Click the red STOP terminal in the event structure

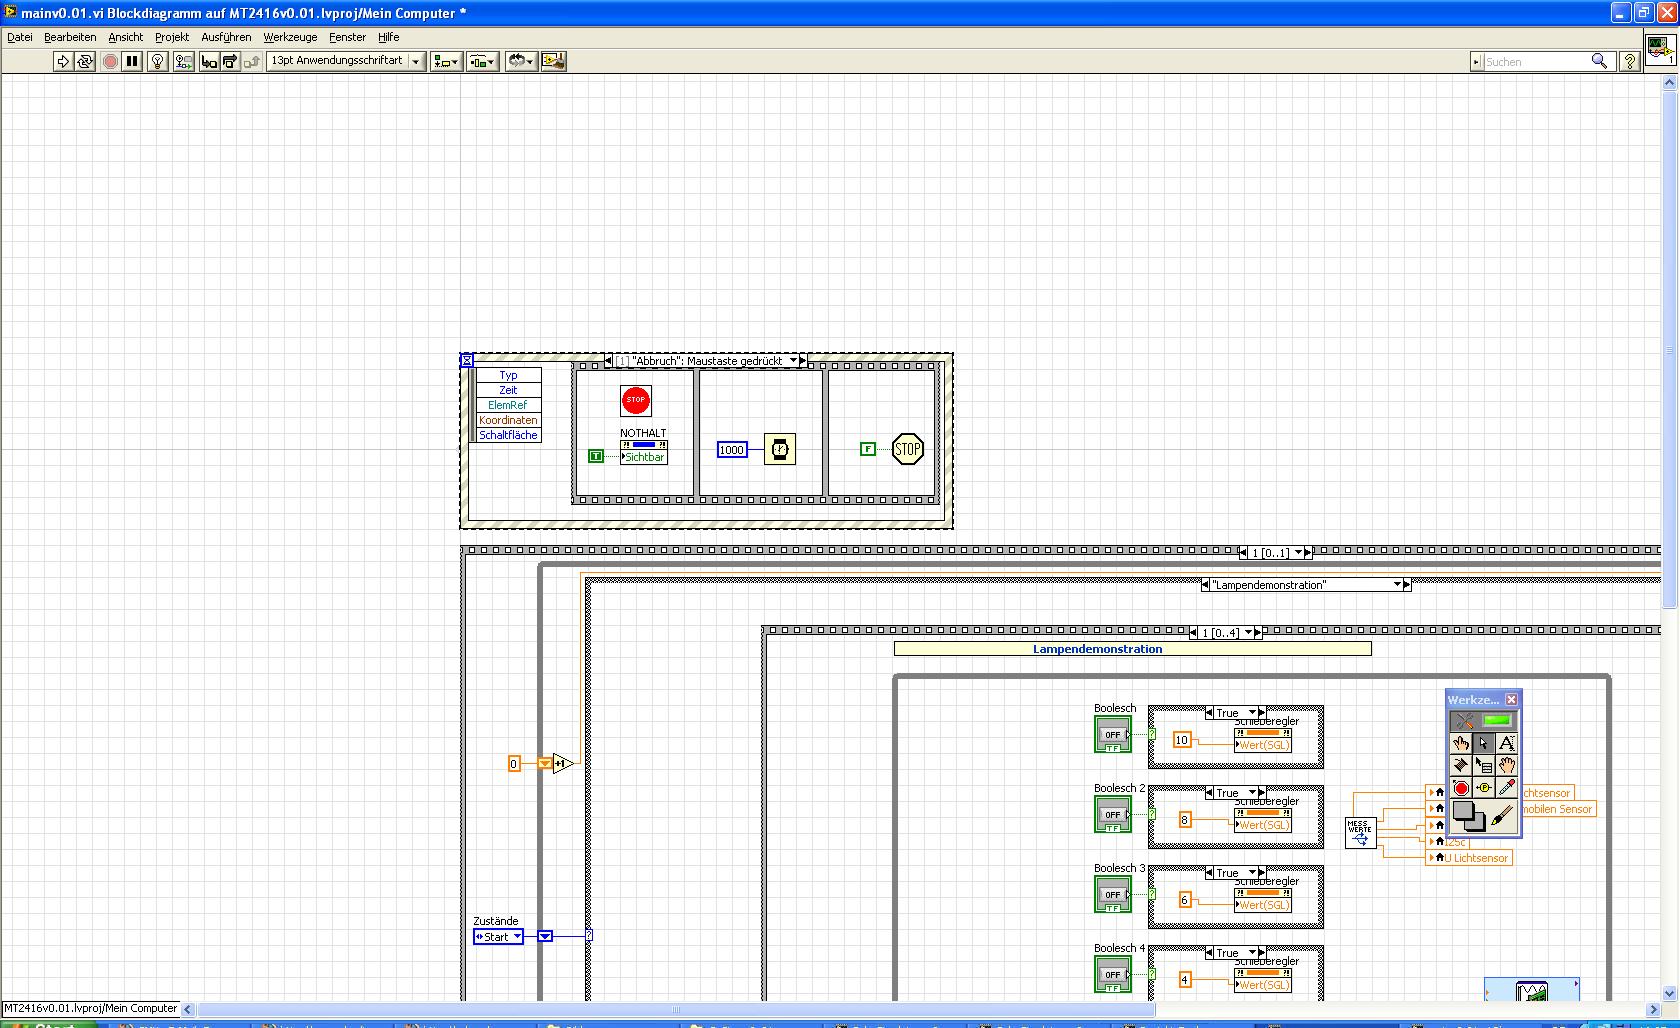tap(636, 401)
